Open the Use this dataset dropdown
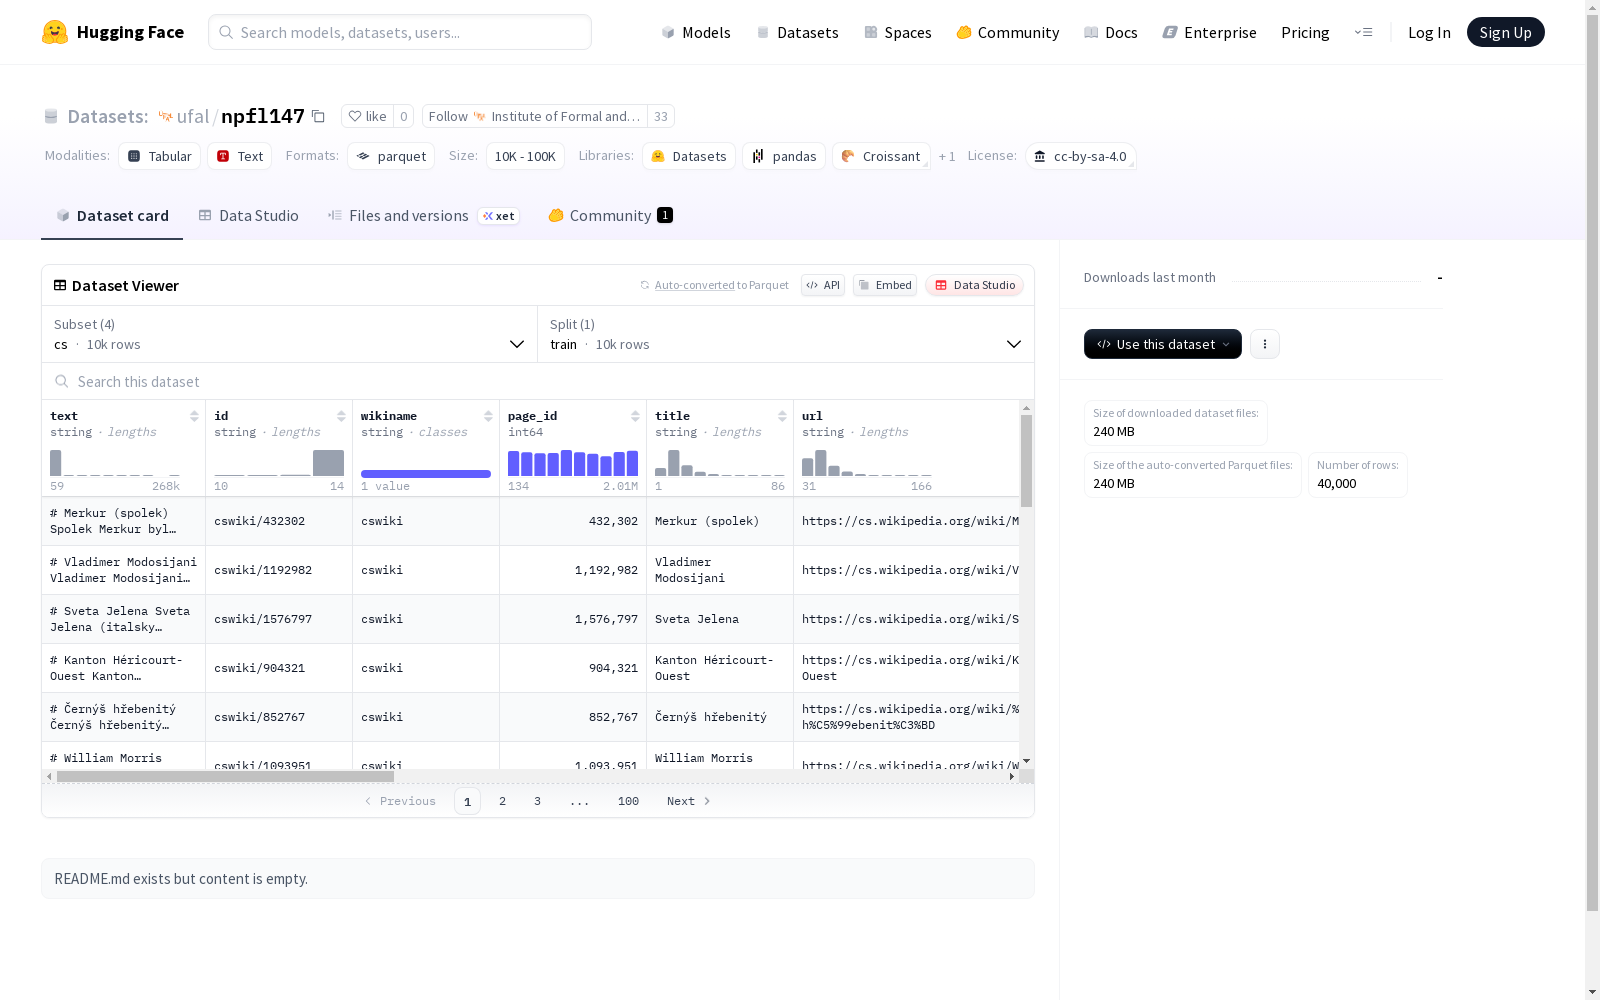This screenshot has height=1000, width=1600. pos(1163,344)
